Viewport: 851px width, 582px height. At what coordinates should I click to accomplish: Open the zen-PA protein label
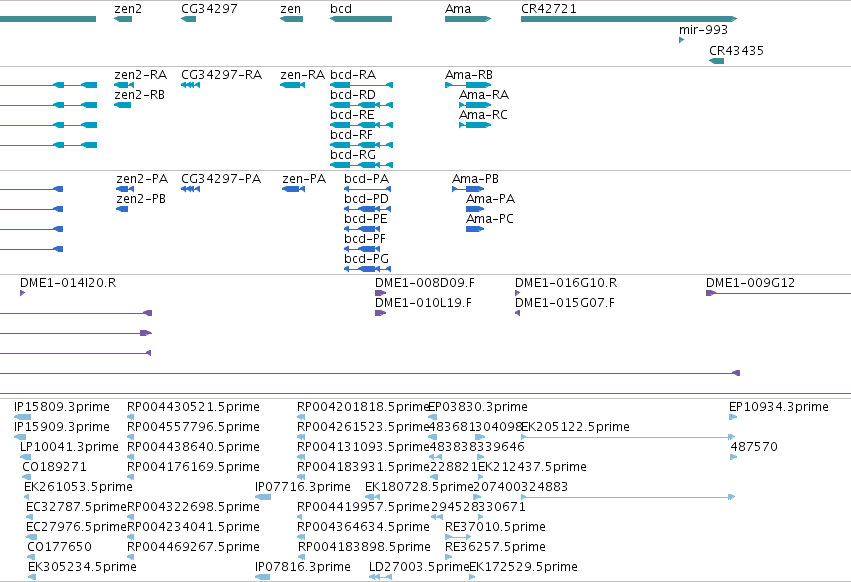304,179
